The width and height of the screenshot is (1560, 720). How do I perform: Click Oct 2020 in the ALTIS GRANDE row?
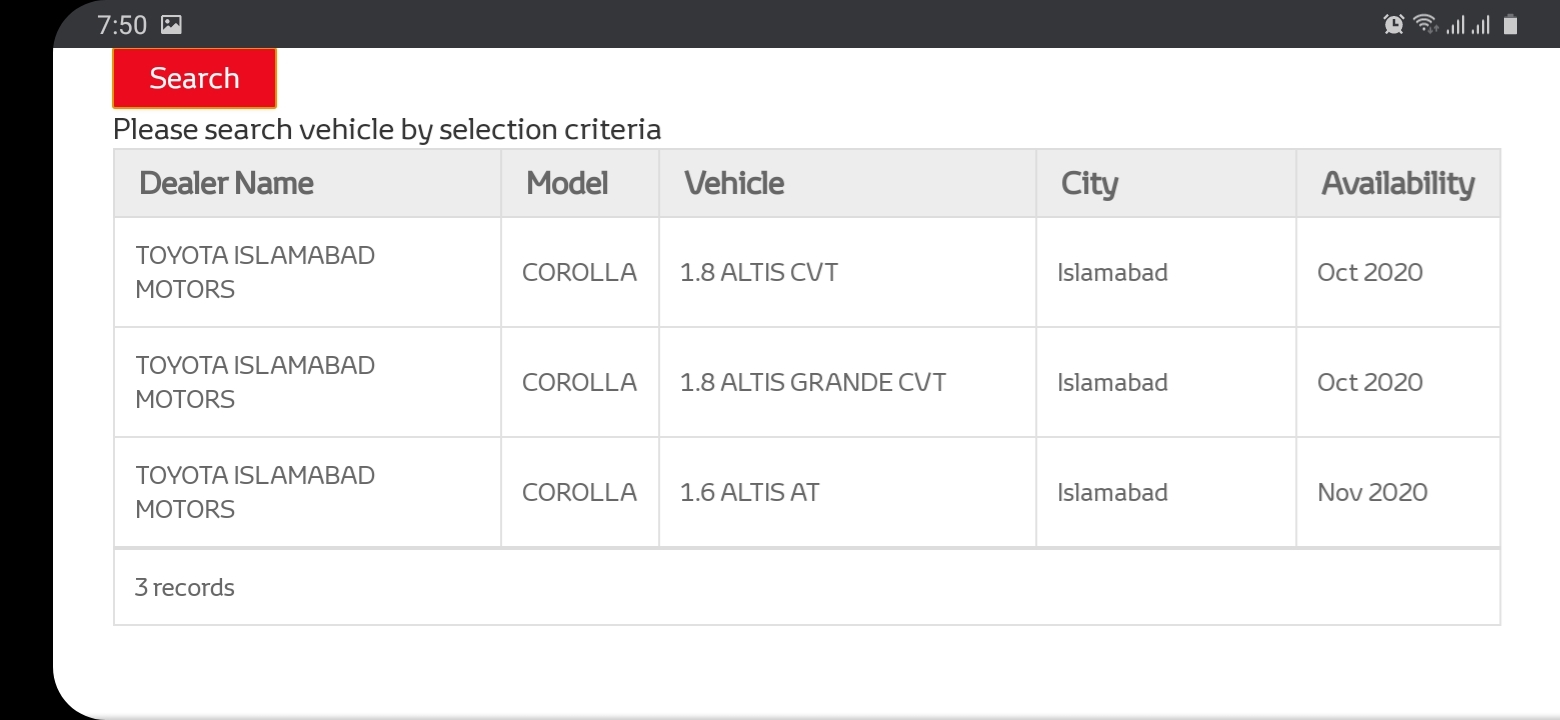click(1370, 382)
